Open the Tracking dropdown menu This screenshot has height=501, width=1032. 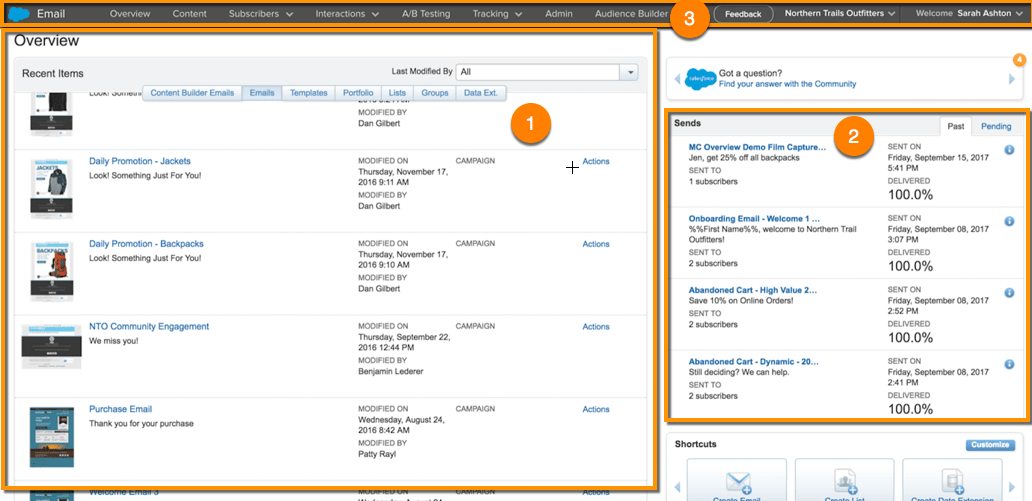[x=498, y=13]
